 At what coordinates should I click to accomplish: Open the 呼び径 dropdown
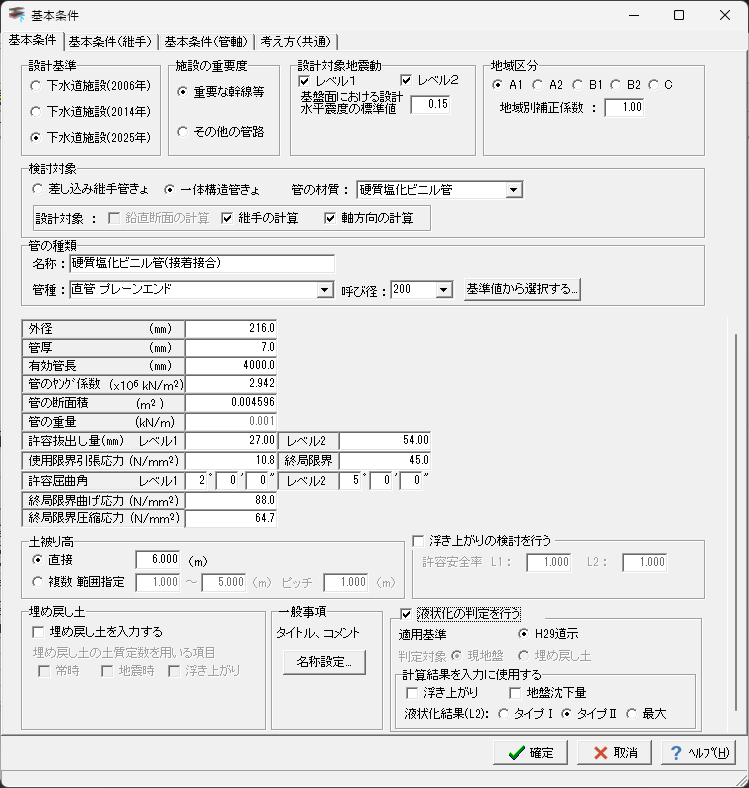[444, 290]
